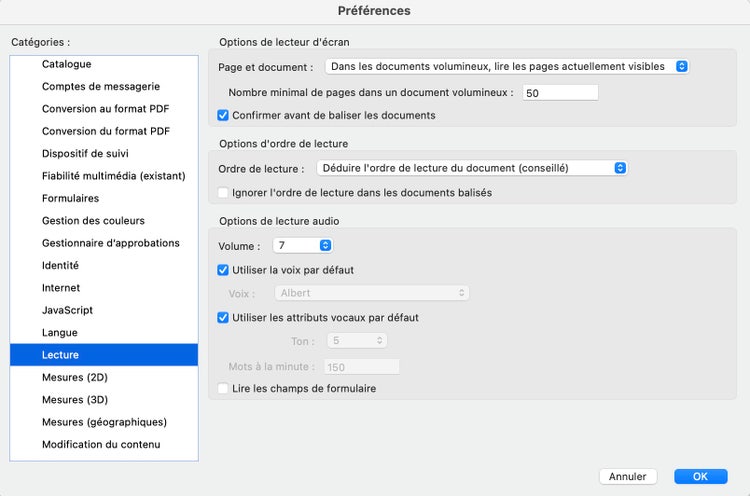Click the minimal page count field
The width and height of the screenshot is (750, 496).
560,93
